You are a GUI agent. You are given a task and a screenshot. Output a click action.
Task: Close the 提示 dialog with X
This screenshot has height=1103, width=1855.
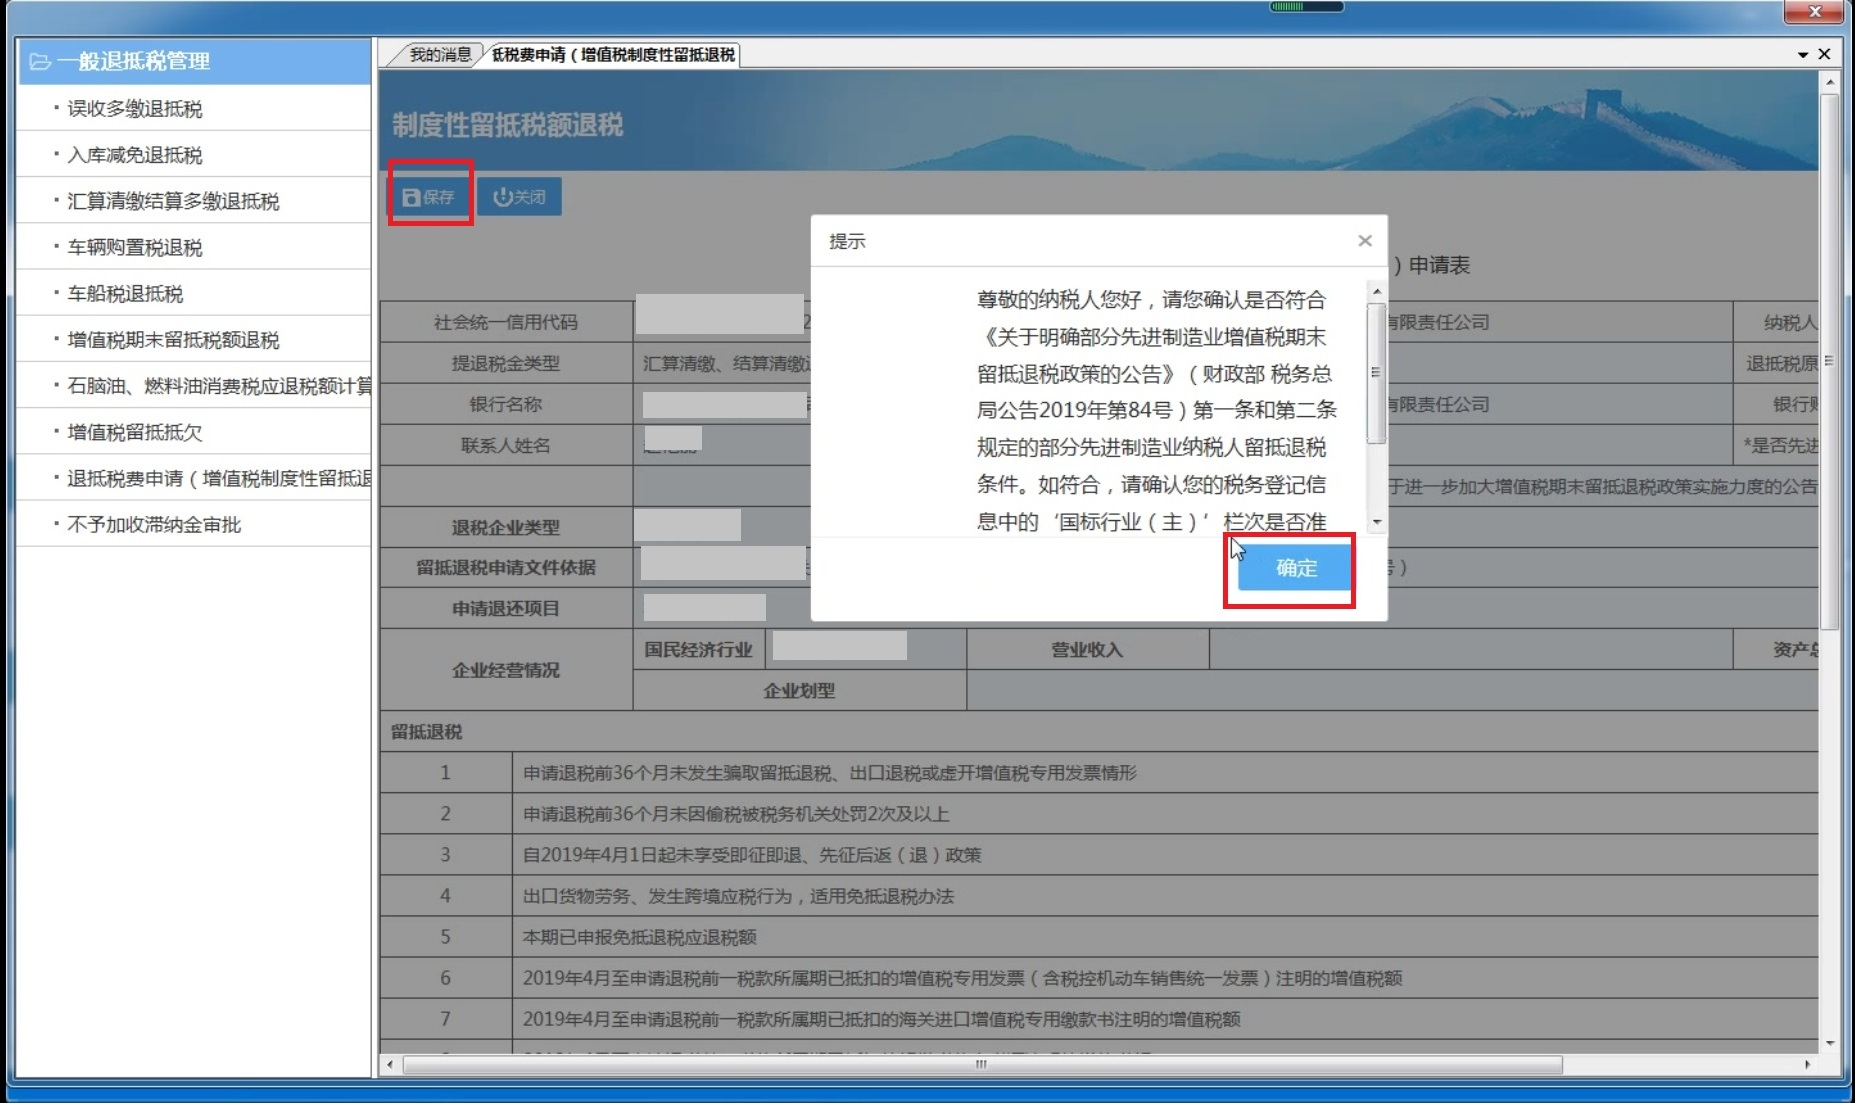click(1364, 241)
